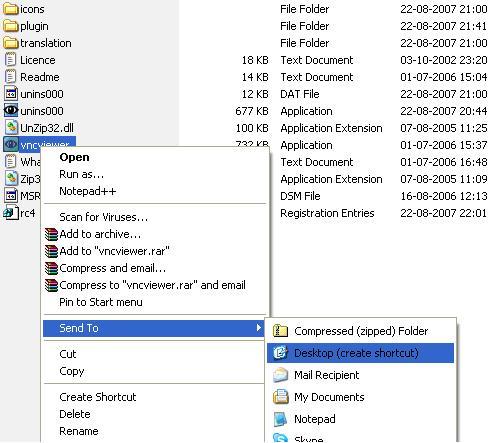Select Scan for Viruses... option
Viewport: 489px width, 443px height.
click(x=103, y=217)
